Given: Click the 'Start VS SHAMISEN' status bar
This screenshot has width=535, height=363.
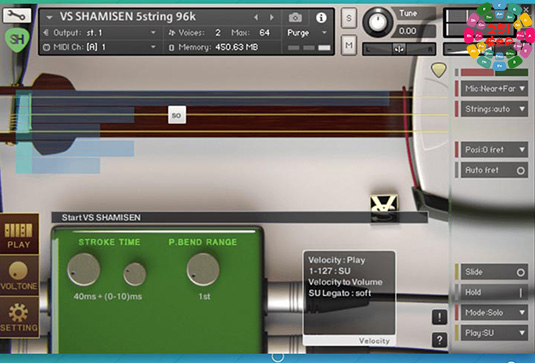Looking at the screenshot, I should pyautogui.click(x=240, y=217).
